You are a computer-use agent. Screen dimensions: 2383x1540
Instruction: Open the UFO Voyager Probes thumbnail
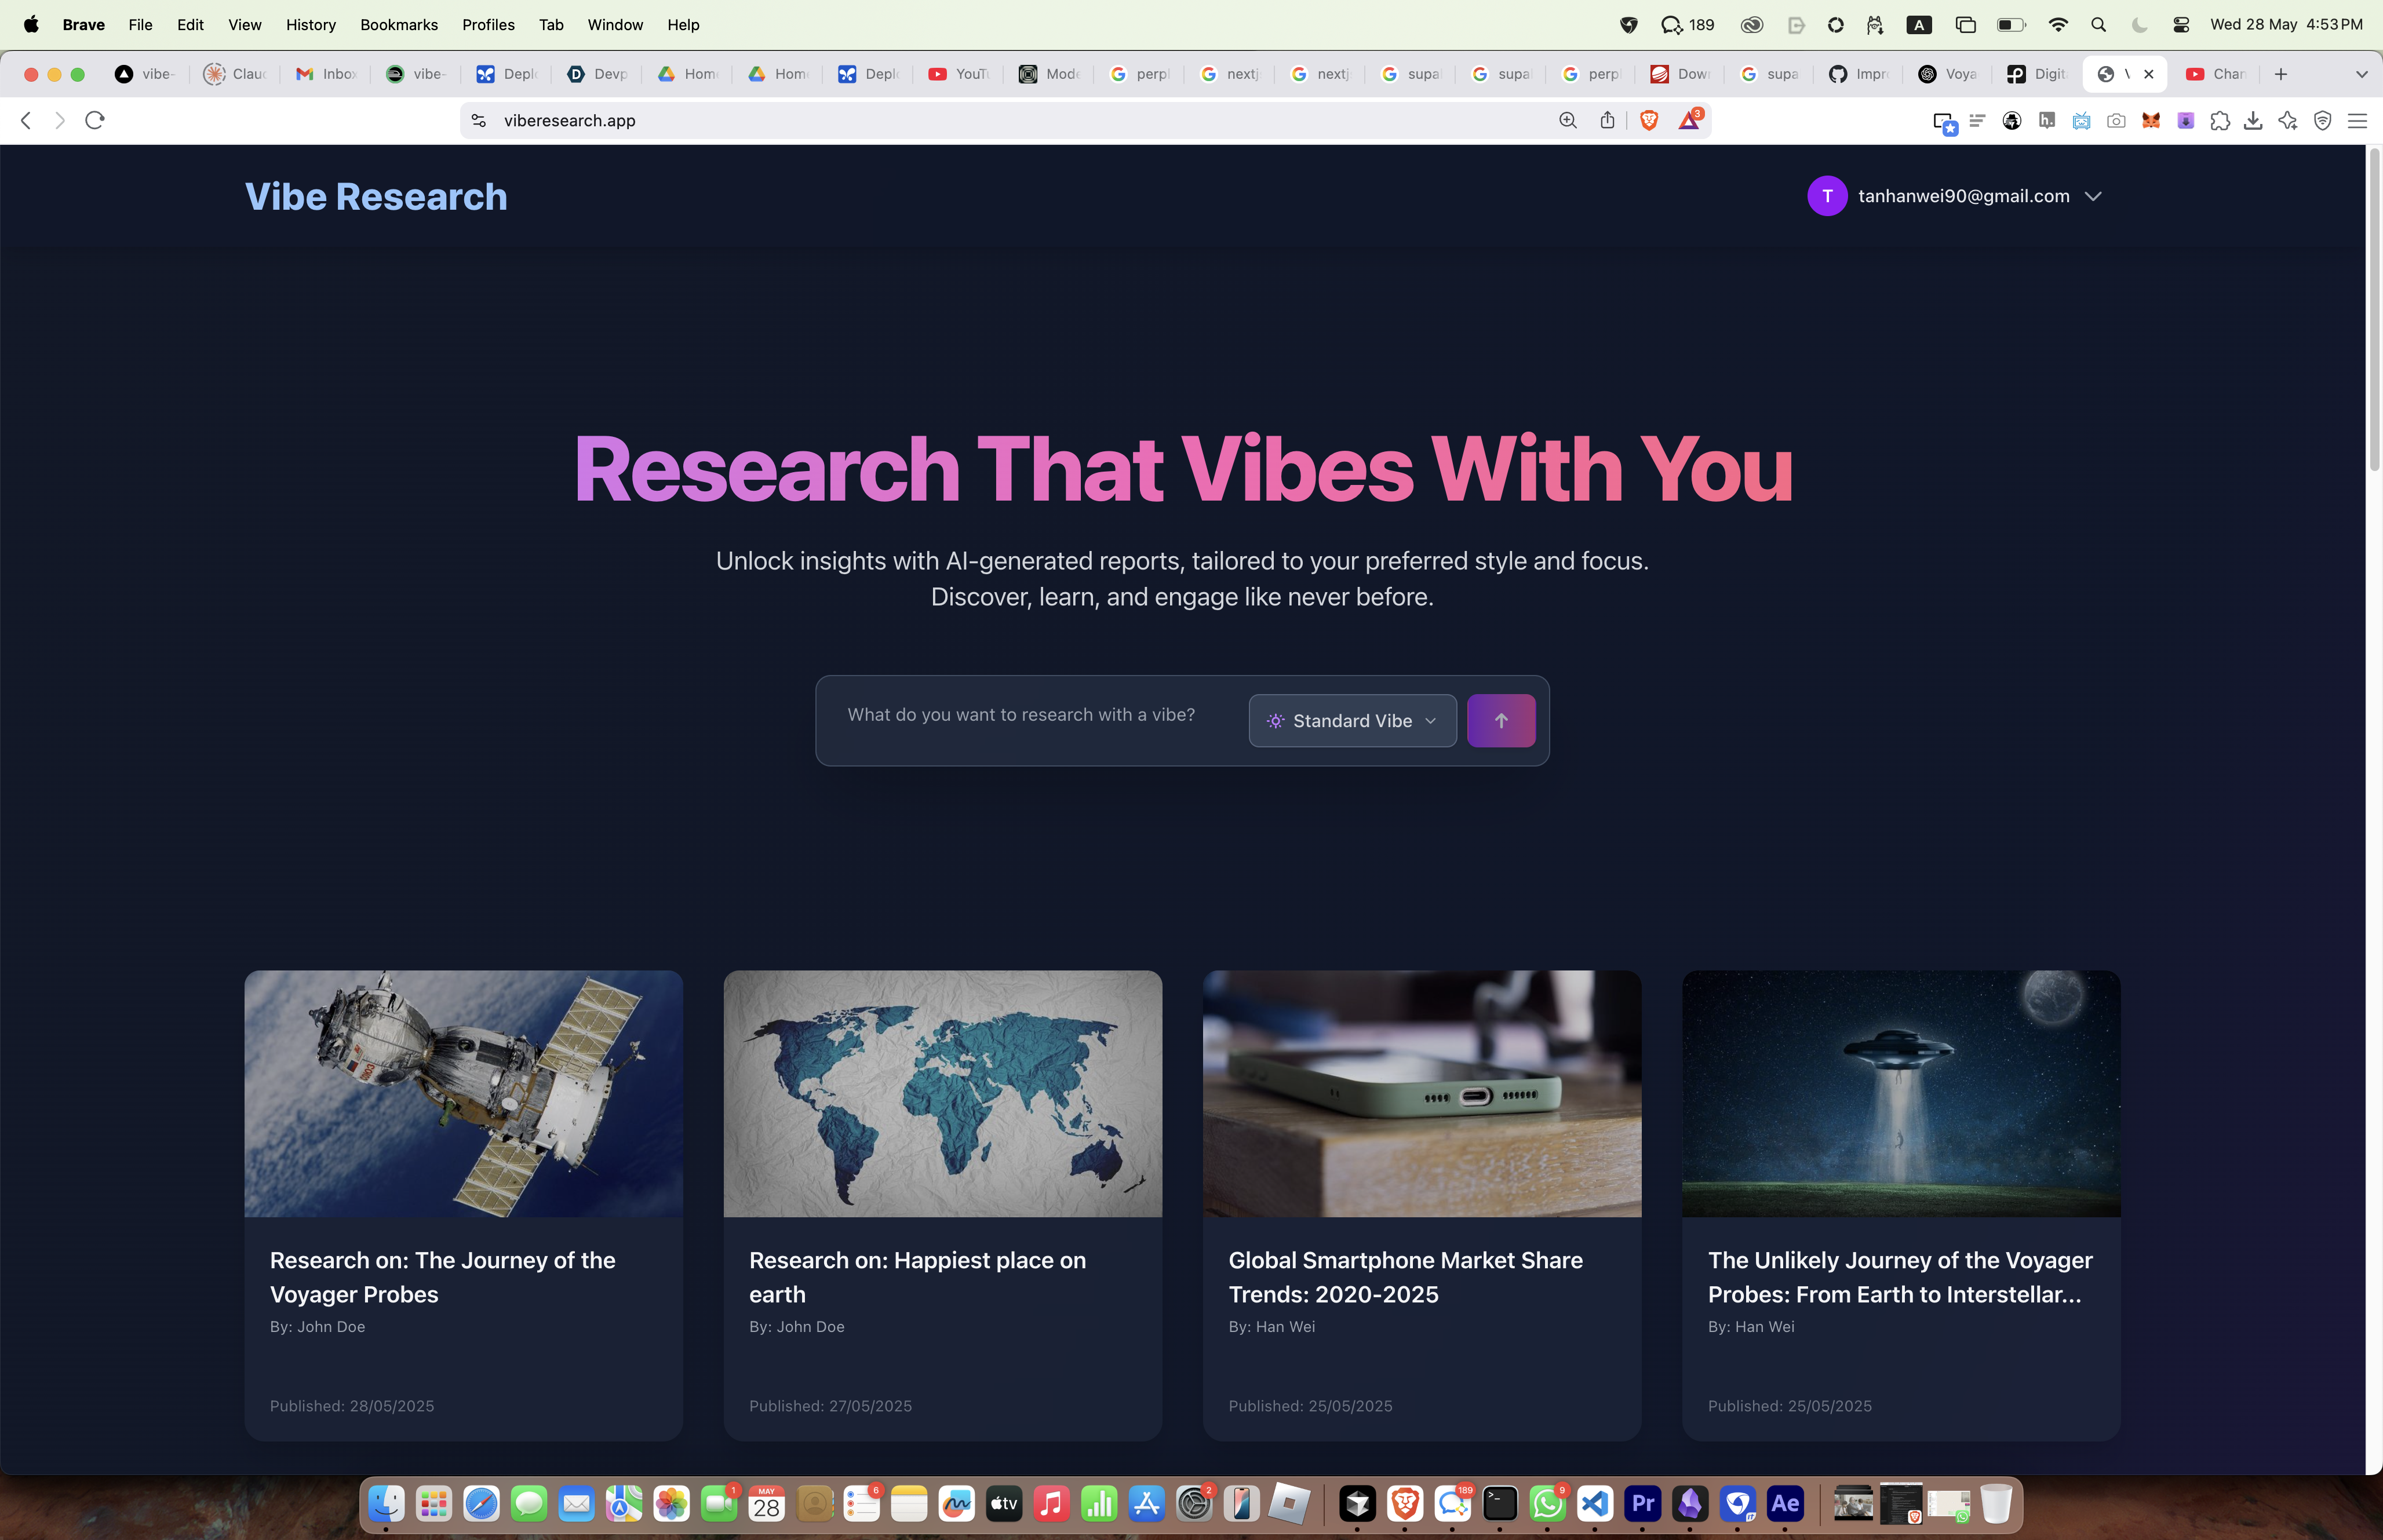[1900, 1093]
